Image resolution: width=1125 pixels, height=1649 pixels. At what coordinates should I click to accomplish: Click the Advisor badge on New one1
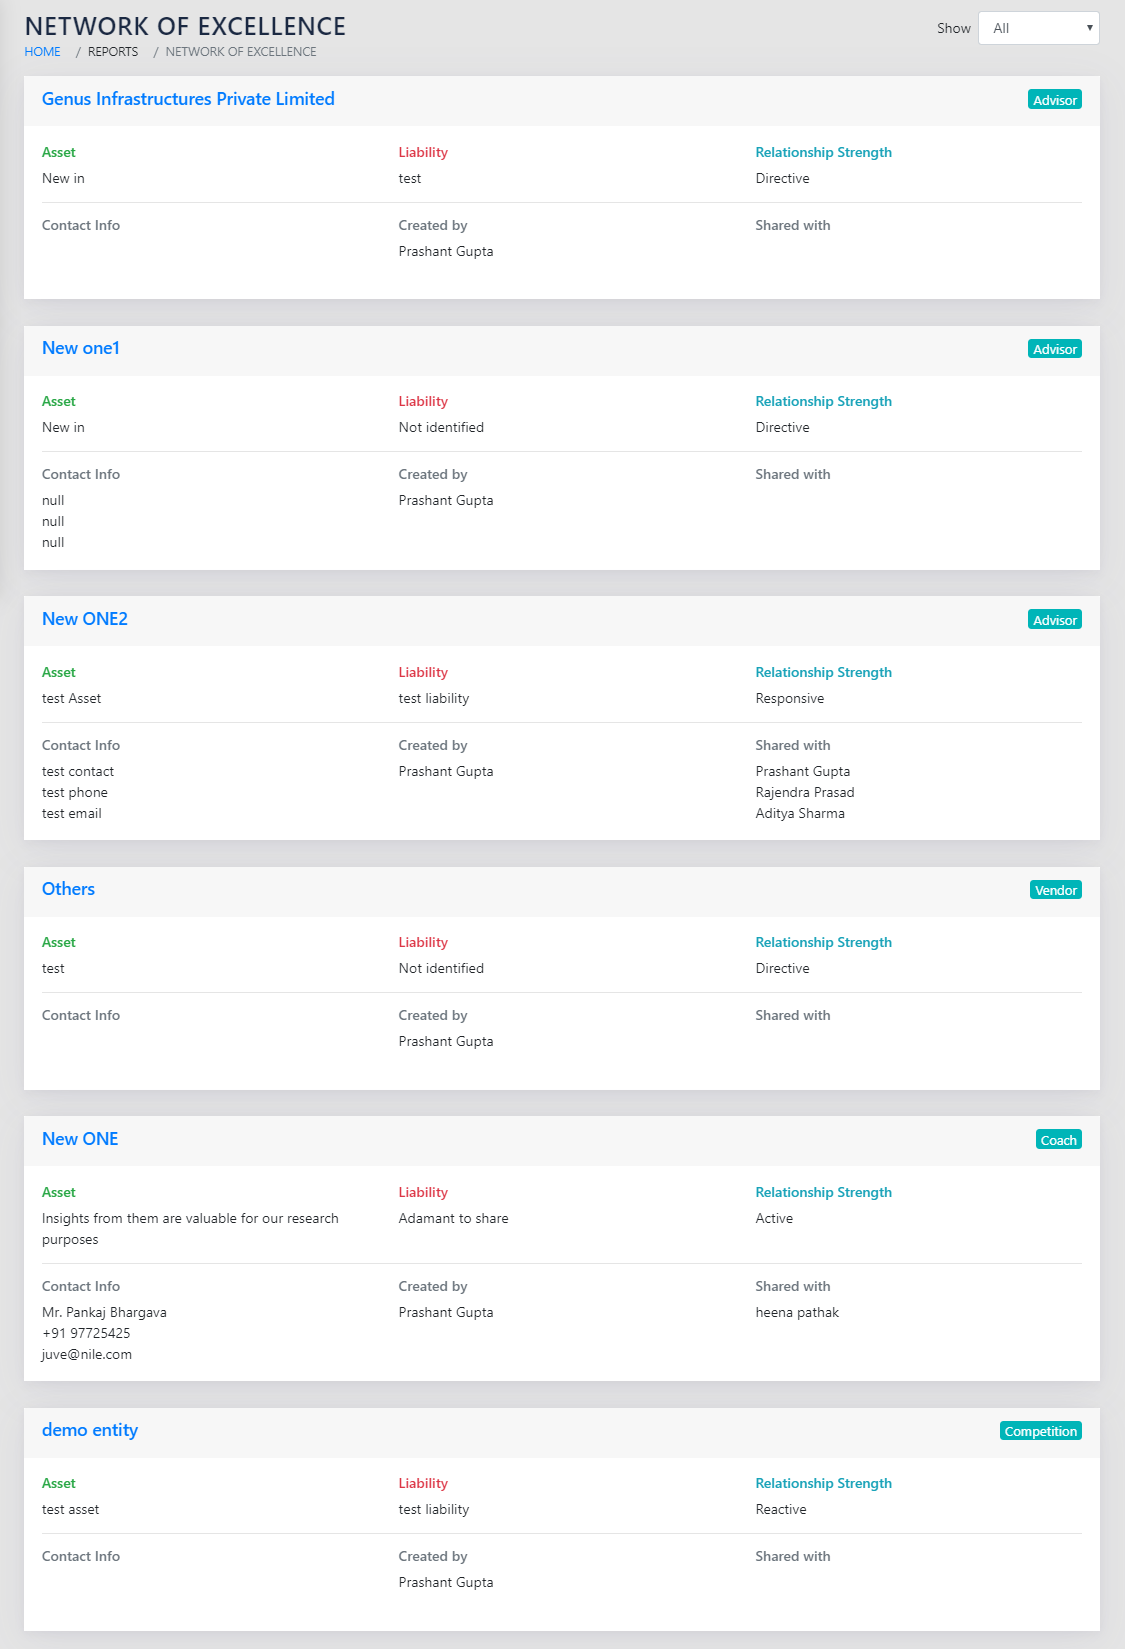pos(1054,349)
